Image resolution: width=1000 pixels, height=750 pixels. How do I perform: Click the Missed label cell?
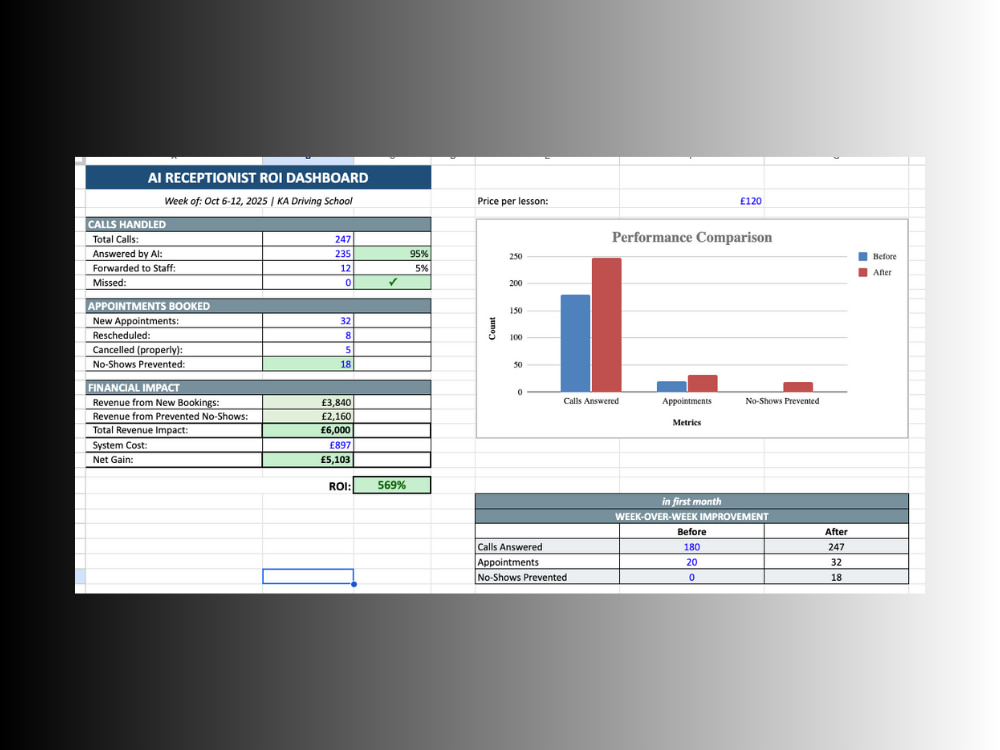point(174,283)
